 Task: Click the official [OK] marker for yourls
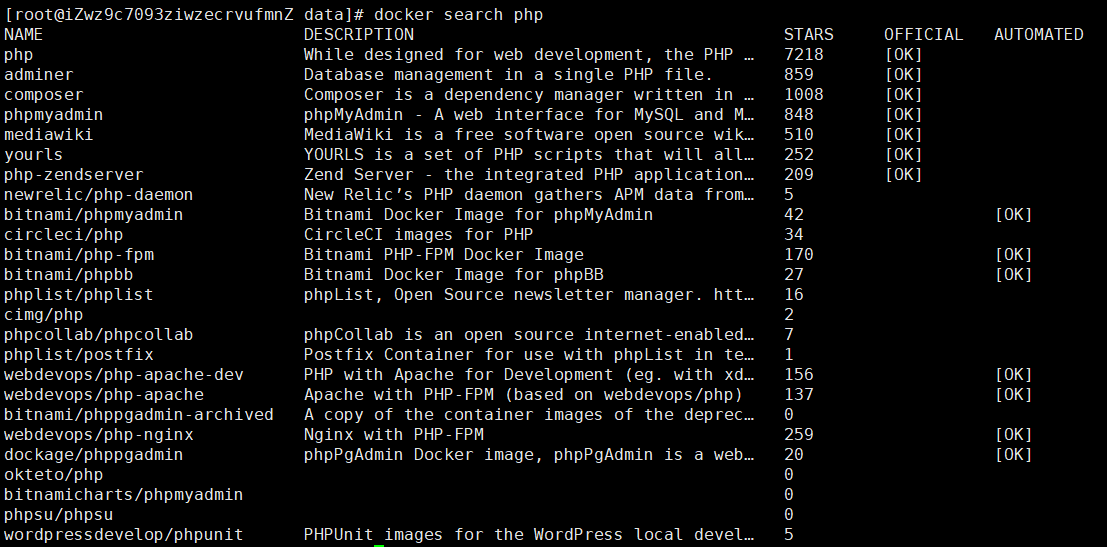point(903,154)
